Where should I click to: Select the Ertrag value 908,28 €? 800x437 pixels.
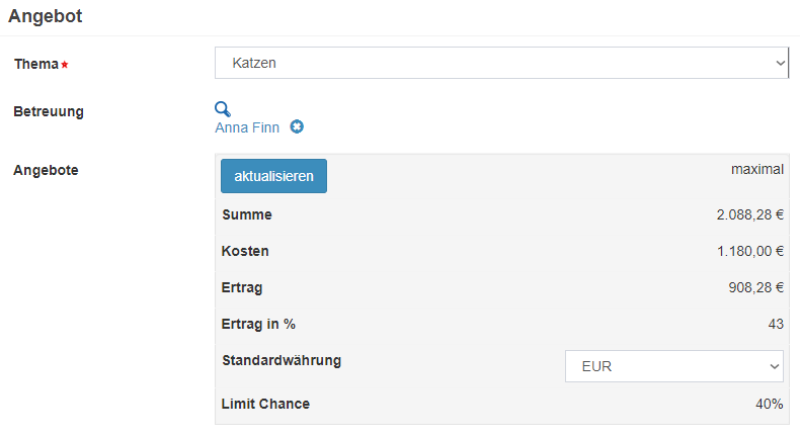click(756, 288)
